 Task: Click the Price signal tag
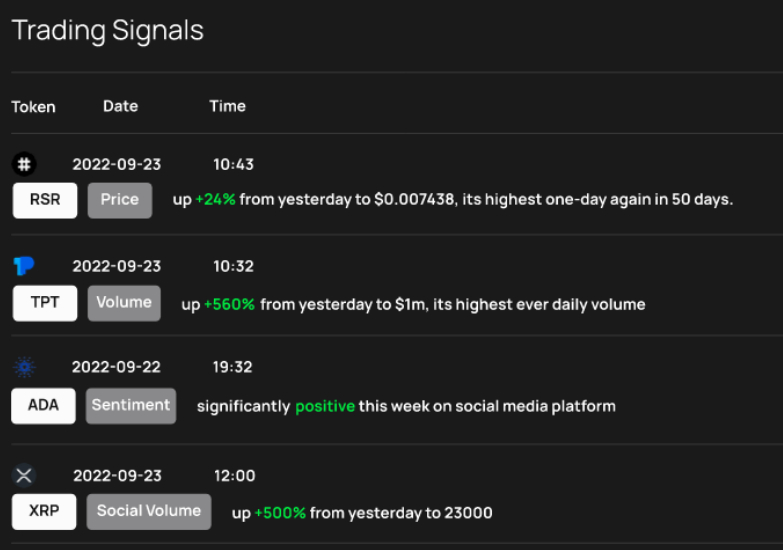[120, 200]
